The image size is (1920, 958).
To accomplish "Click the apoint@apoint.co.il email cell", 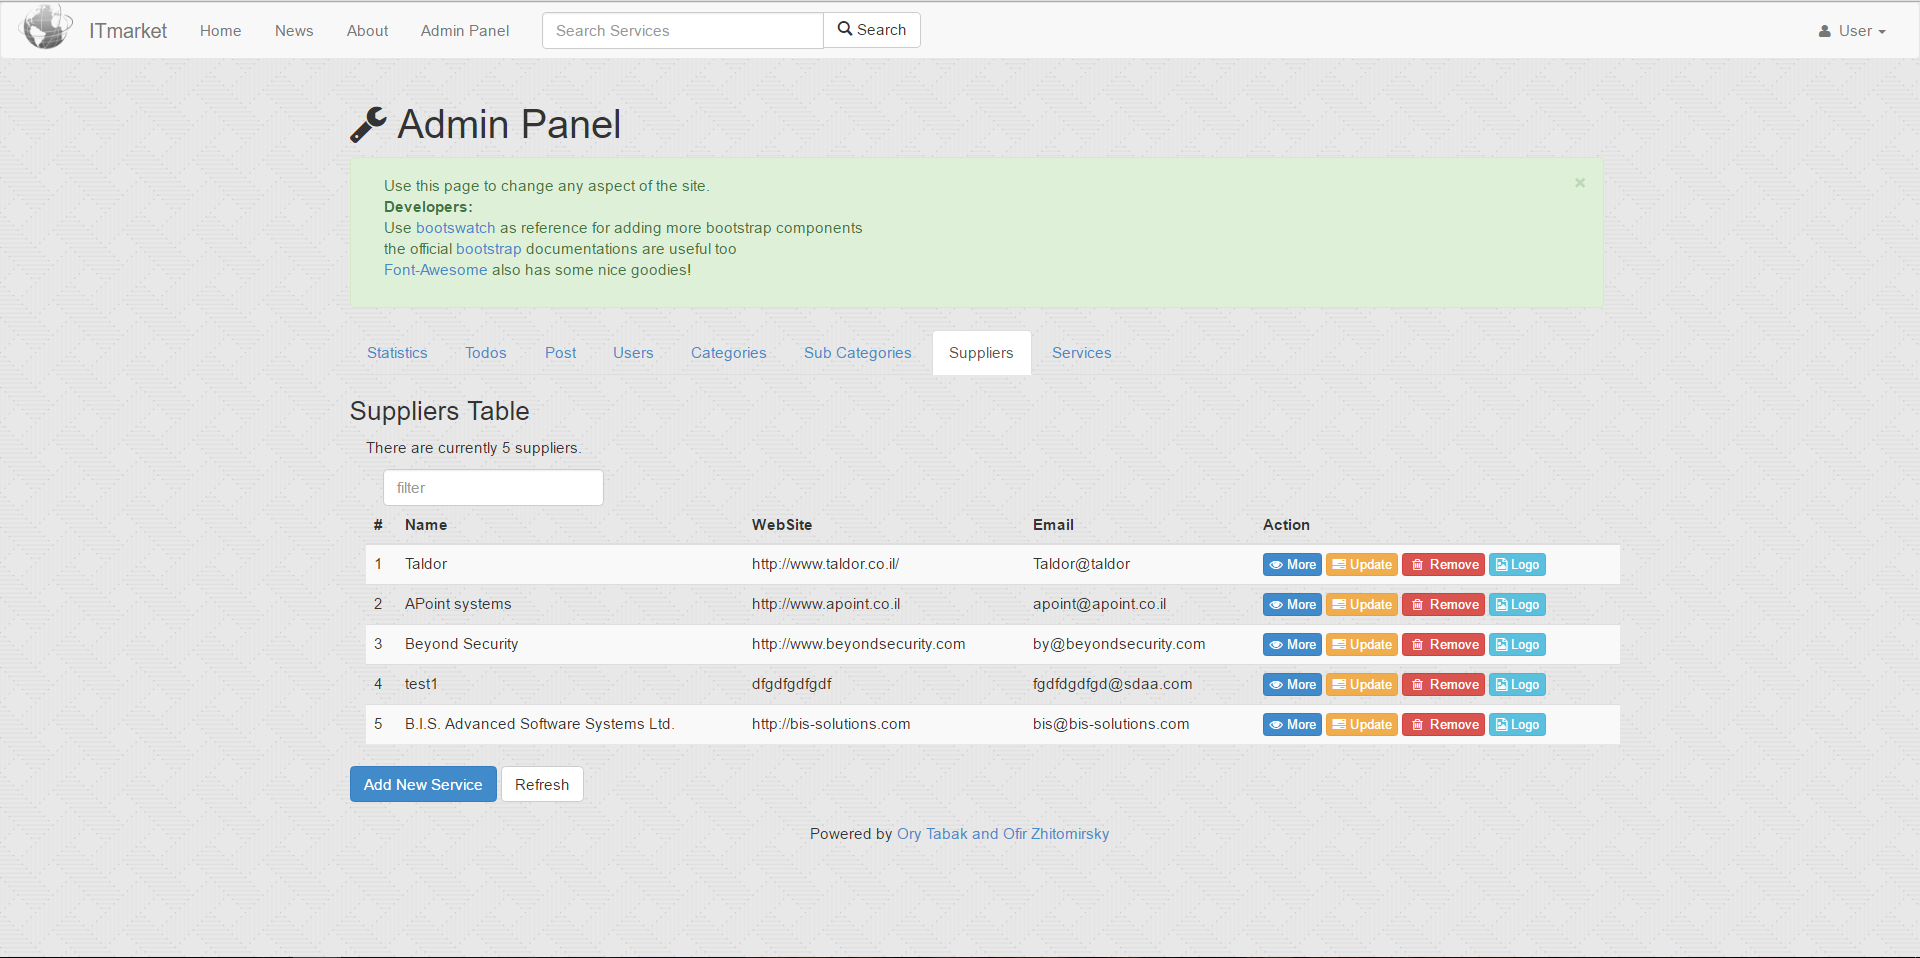I will point(1099,604).
